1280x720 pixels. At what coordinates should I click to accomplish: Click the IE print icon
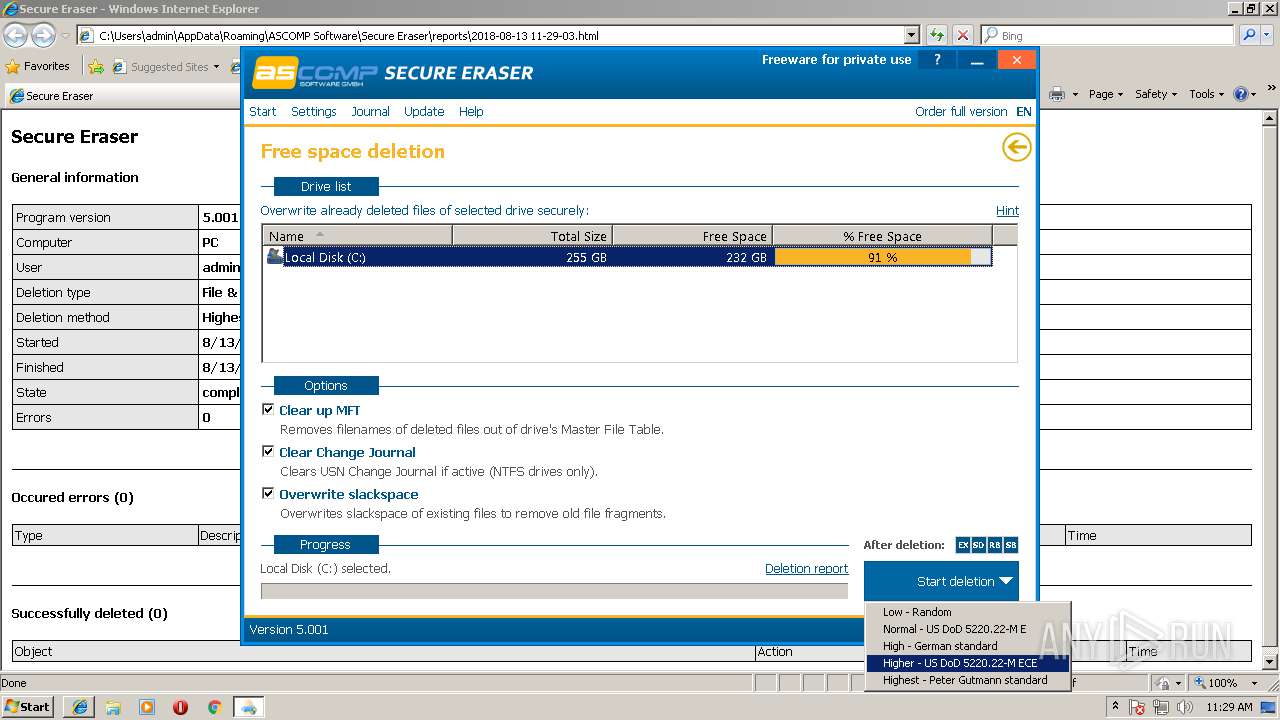pos(1057,94)
